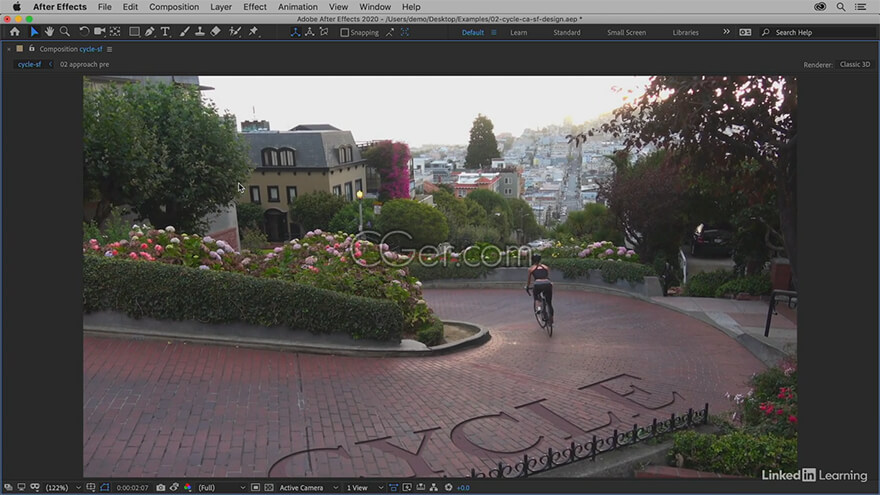This screenshot has height=495, width=880.
Task: Select the Roto Brush tool
Action: (x=235, y=32)
